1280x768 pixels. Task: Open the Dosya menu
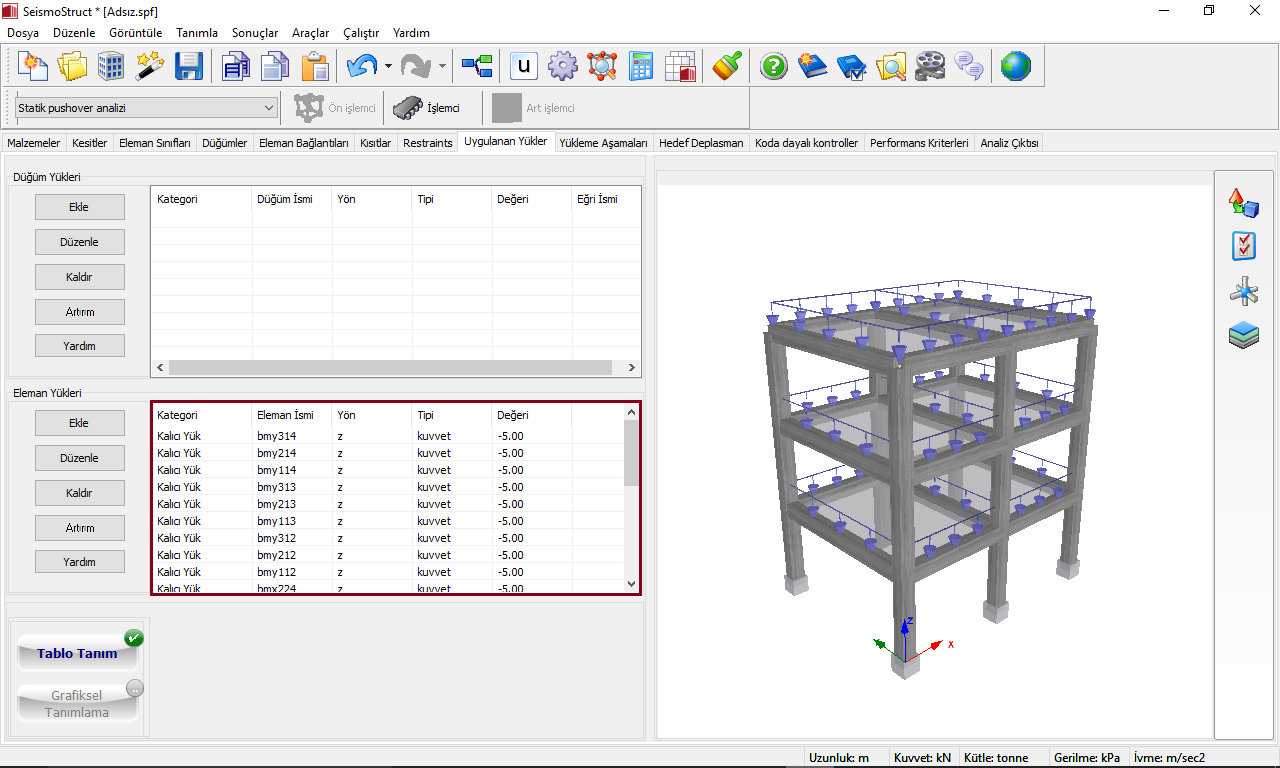click(23, 32)
